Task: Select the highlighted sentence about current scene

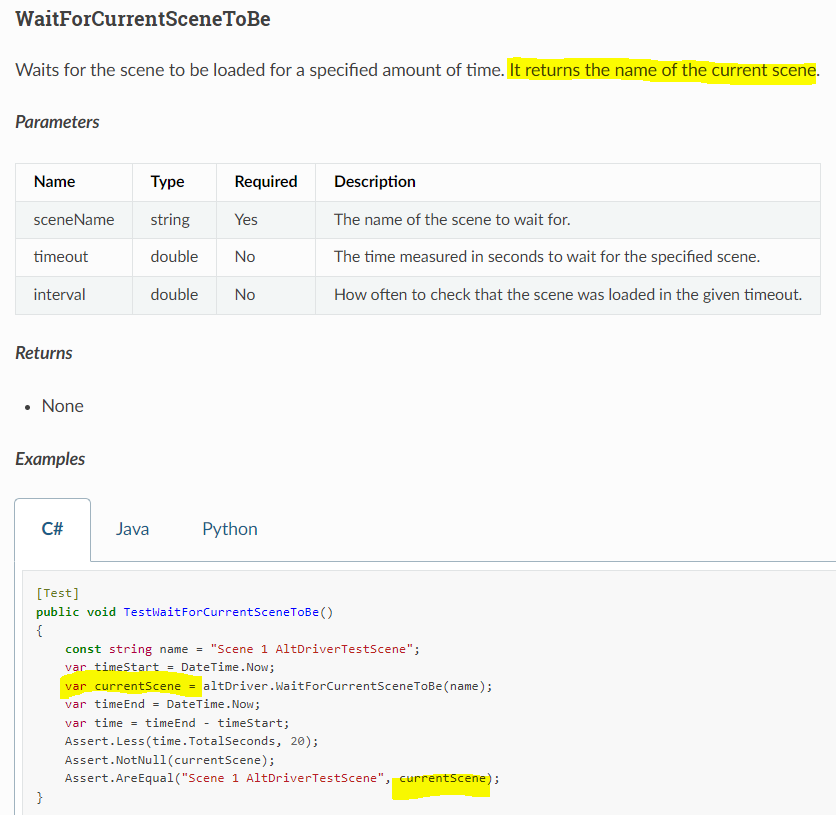Action: [x=660, y=70]
